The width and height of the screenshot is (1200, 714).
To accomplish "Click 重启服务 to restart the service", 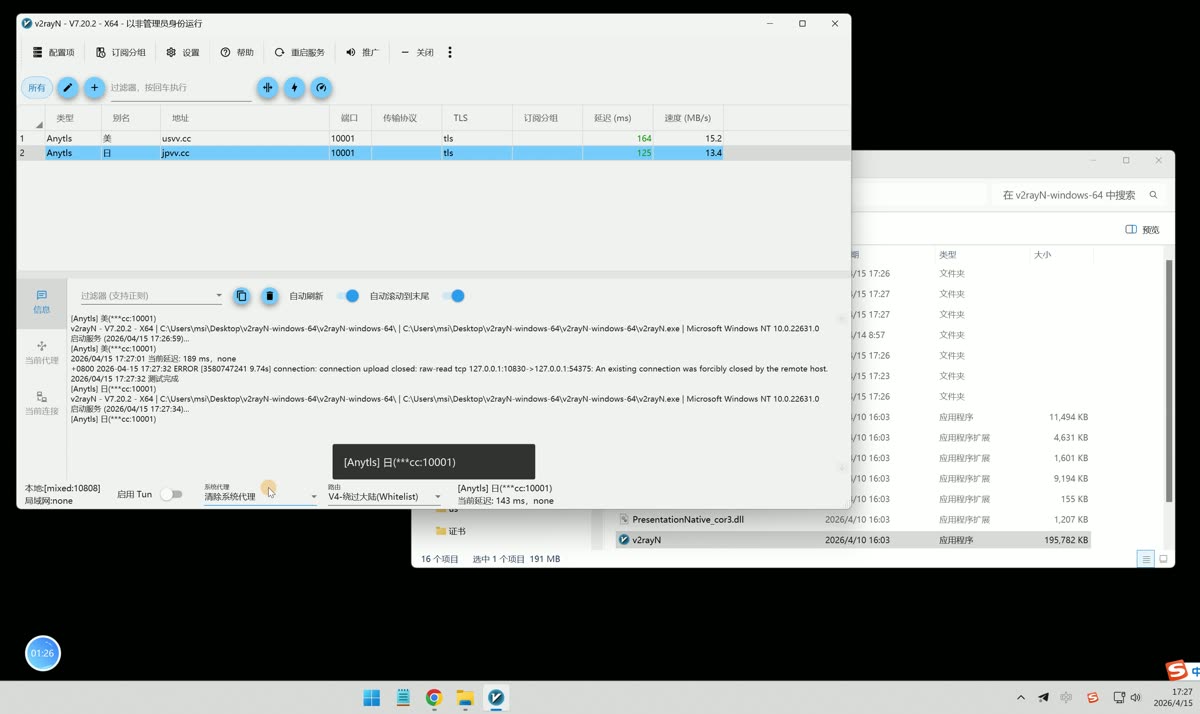I will coord(299,52).
